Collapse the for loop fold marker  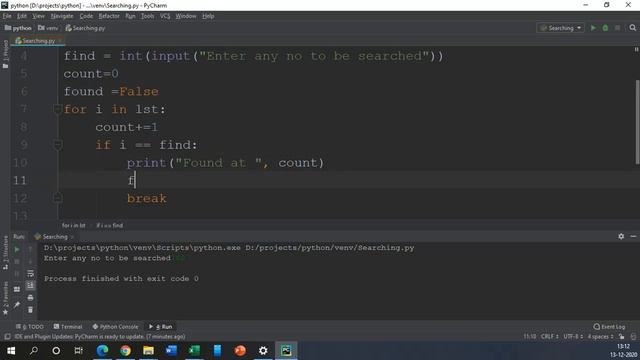point(58,109)
